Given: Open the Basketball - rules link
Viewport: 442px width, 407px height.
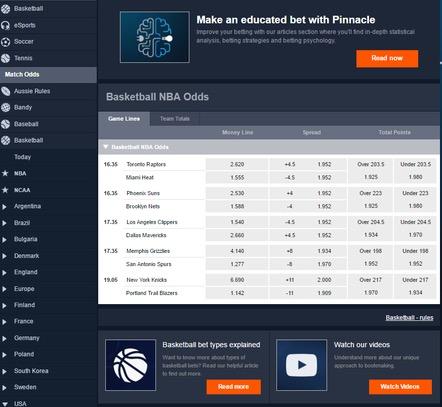Looking at the screenshot, I should pyautogui.click(x=409, y=318).
